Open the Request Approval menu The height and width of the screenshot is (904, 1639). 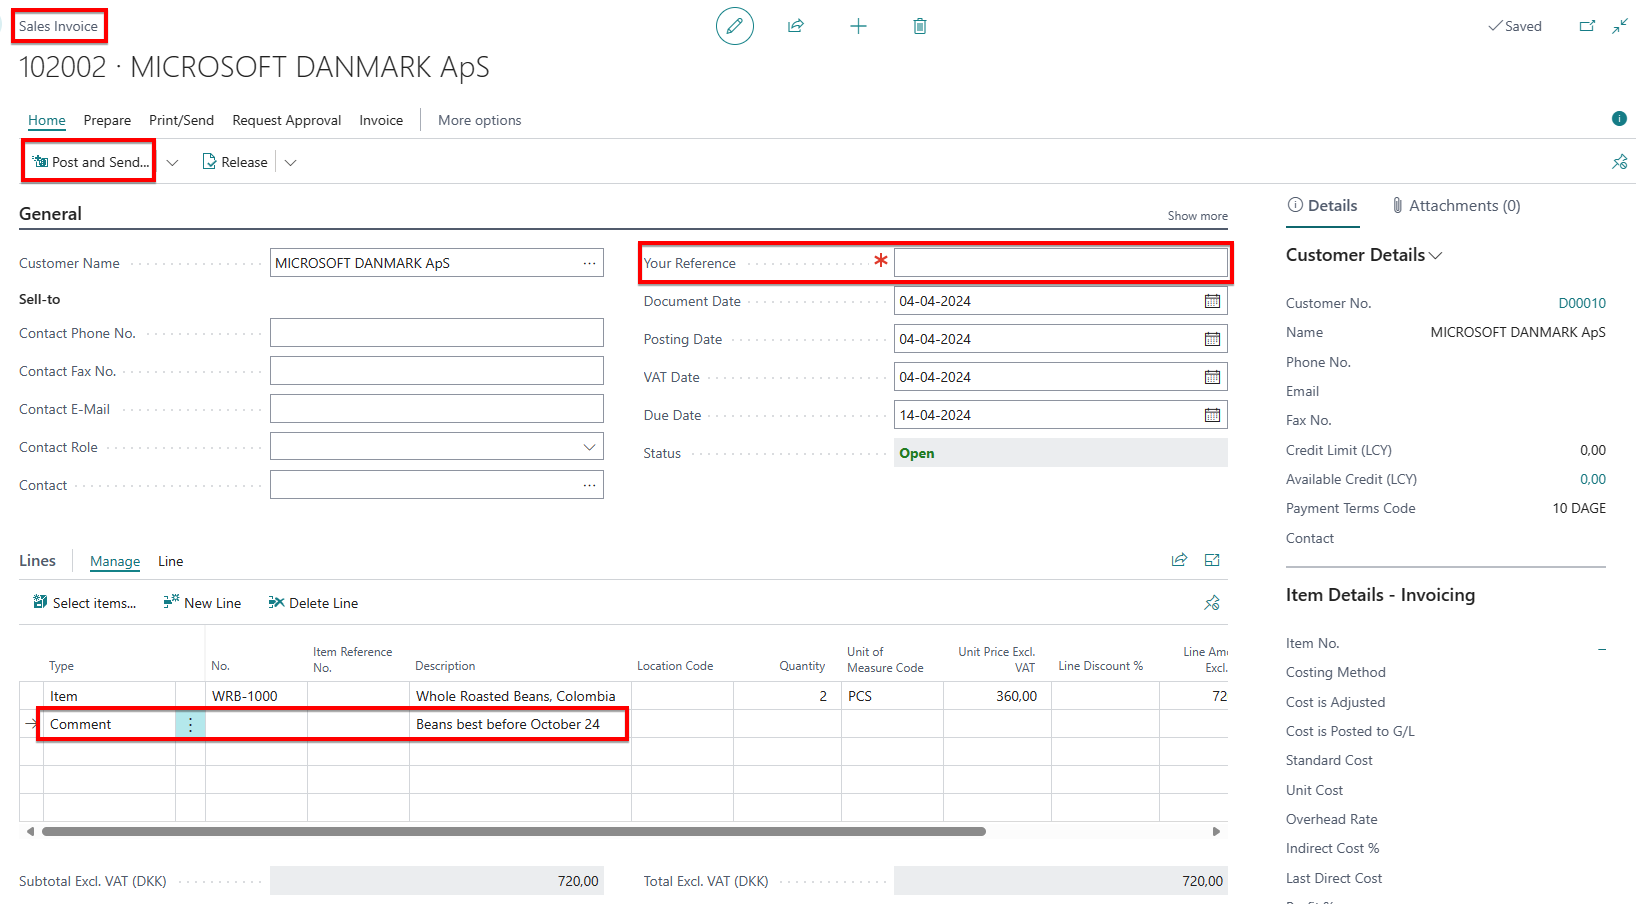click(x=287, y=120)
